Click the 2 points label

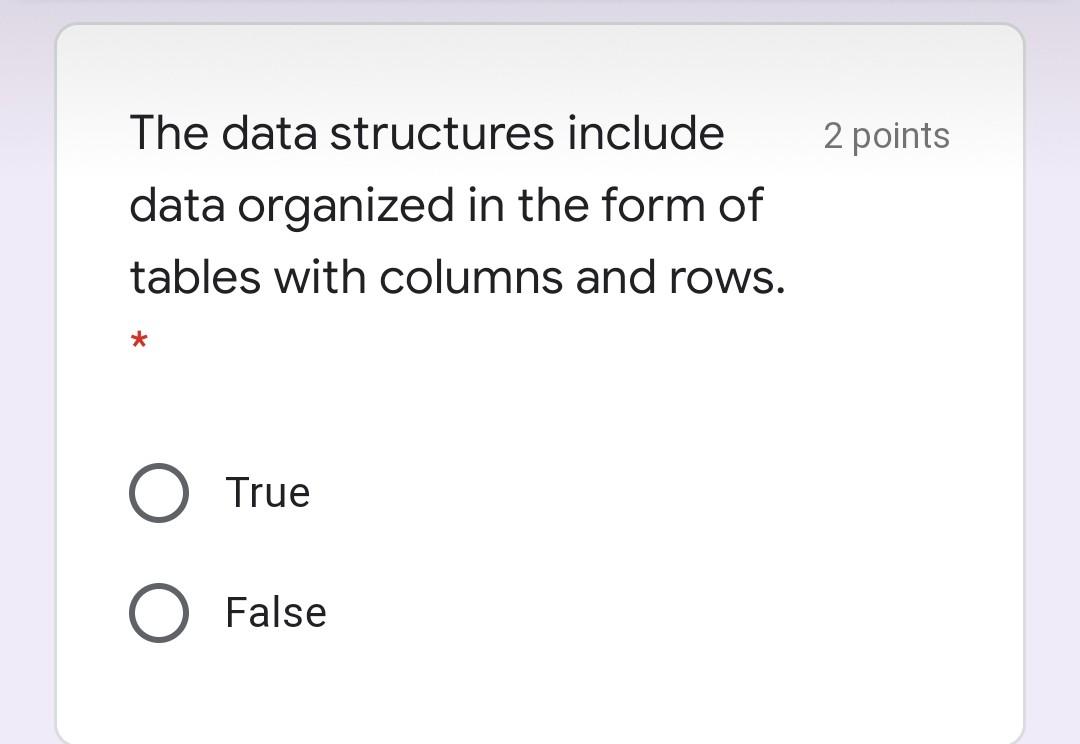coord(886,136)
